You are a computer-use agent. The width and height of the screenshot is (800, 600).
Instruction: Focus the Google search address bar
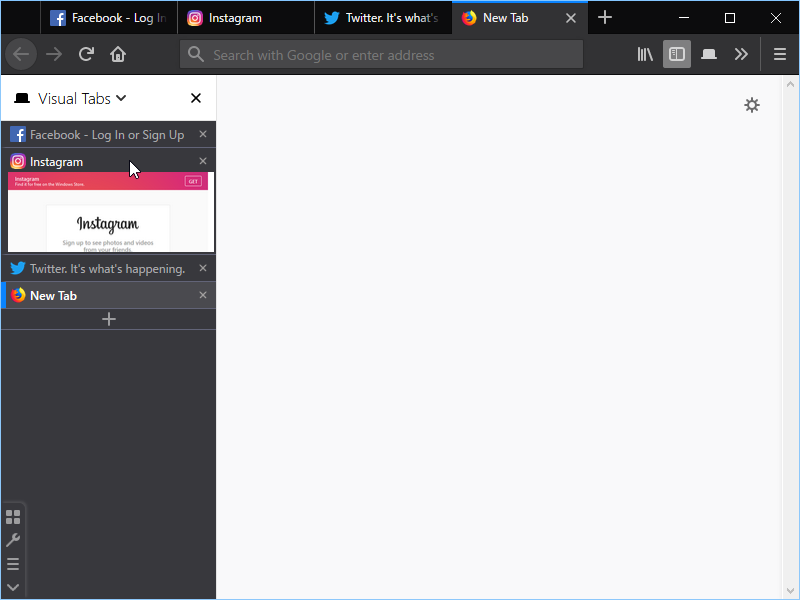coord(382,55)
